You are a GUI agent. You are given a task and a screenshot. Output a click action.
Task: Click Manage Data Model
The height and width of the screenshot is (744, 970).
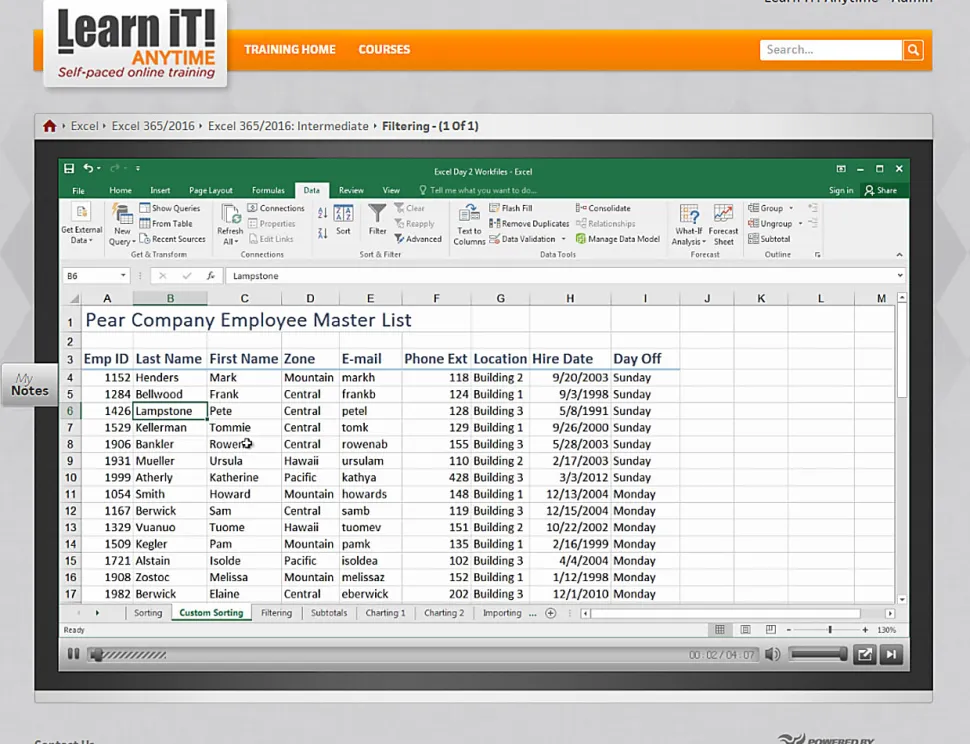pyautogui.click(x=617, y=239)
